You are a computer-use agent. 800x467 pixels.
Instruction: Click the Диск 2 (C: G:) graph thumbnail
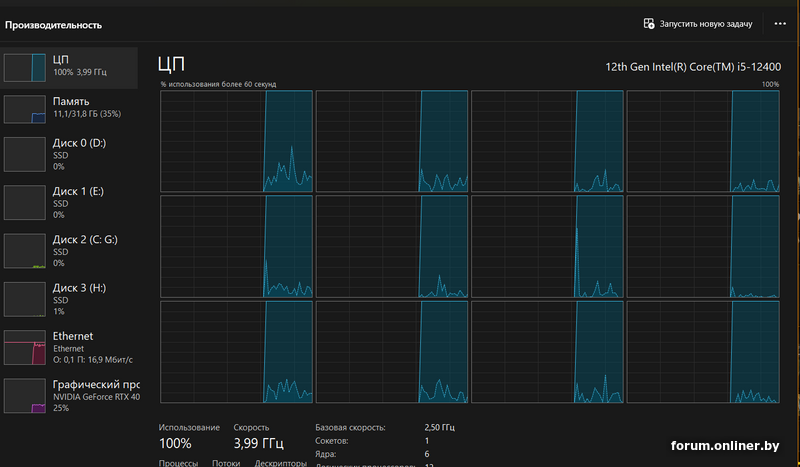tap(25, 251)
